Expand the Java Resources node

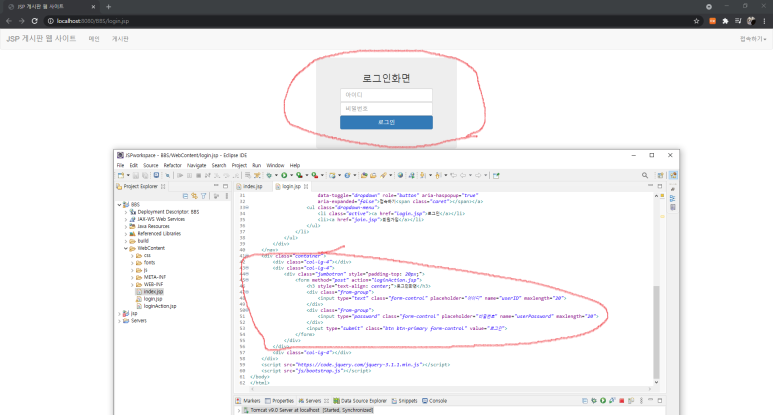[x=126, y=226]
